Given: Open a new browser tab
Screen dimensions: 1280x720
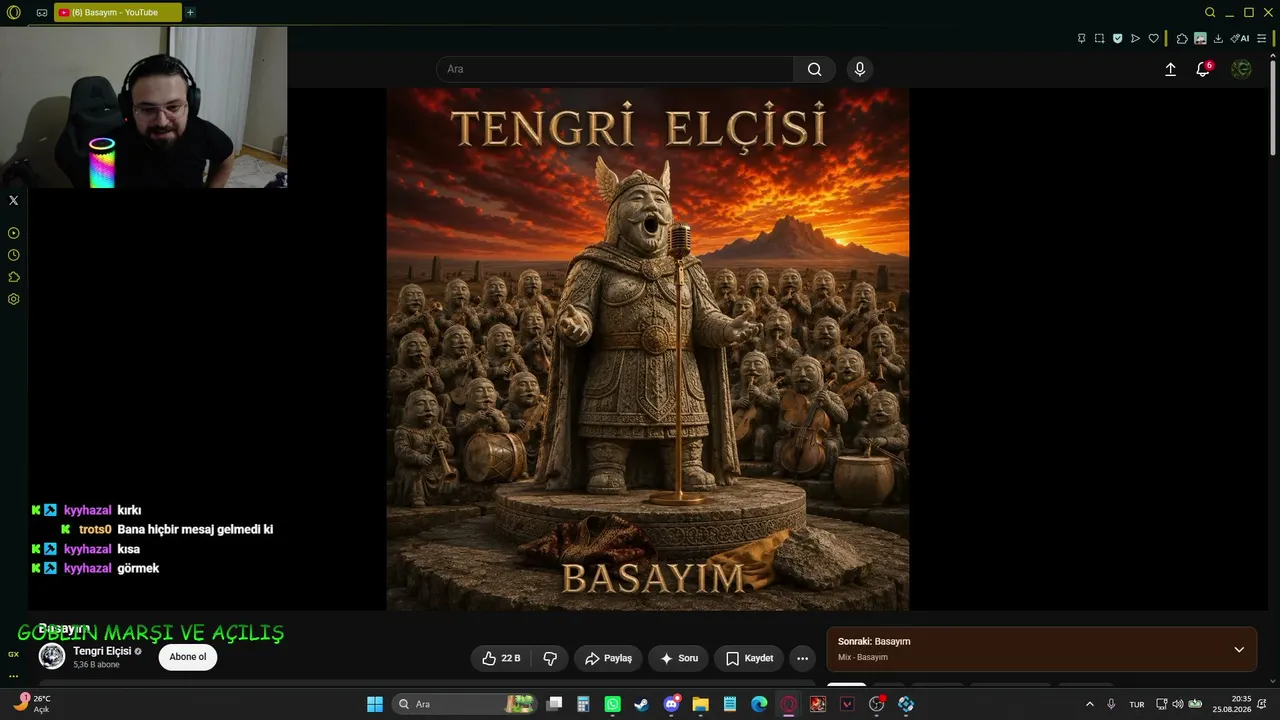Looking at the screenshot, I should pos(190,13).
